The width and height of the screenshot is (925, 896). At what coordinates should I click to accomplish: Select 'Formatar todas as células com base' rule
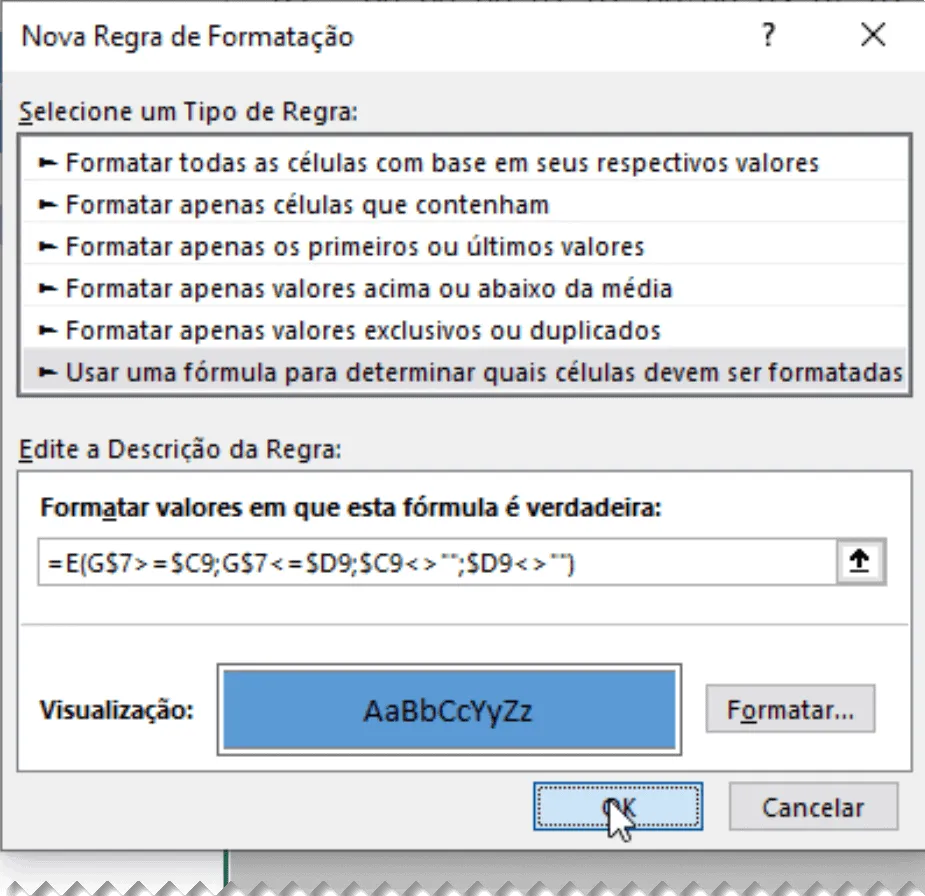tap(464, 162)
